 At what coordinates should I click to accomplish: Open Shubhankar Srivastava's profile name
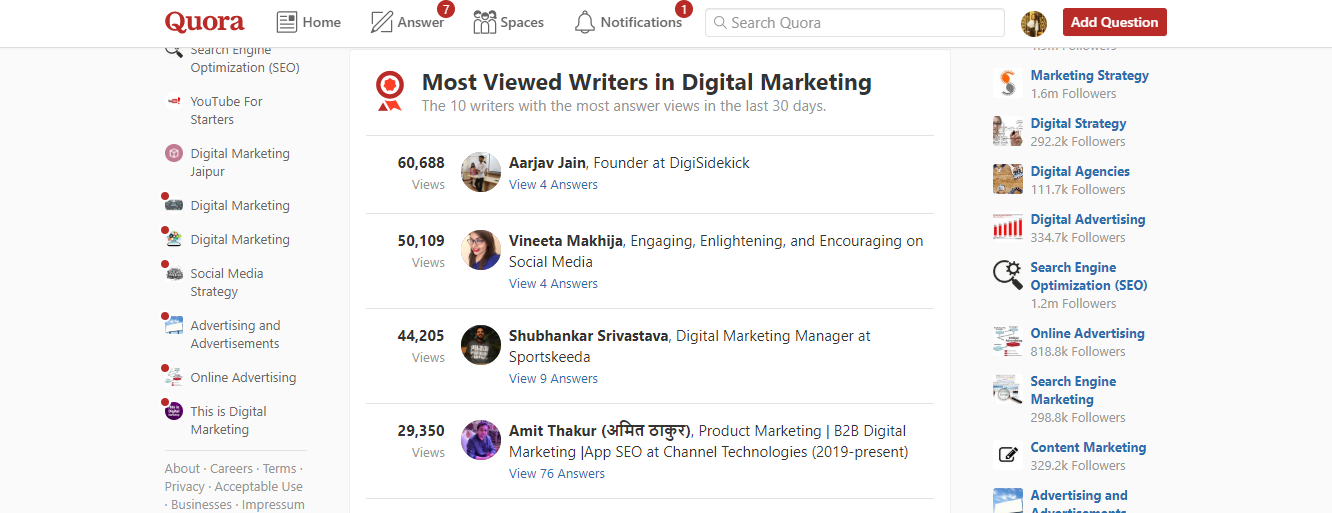(588, 335)
